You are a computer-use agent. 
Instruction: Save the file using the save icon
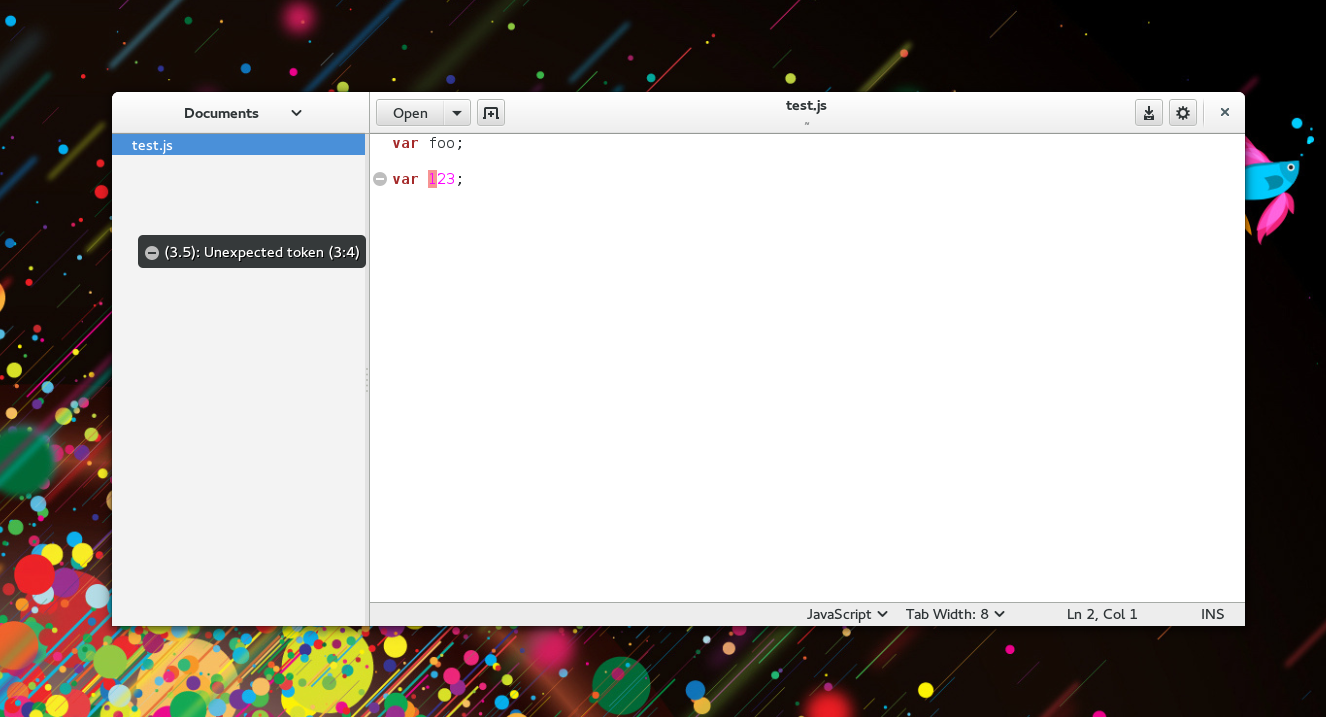pos(1148,112)
